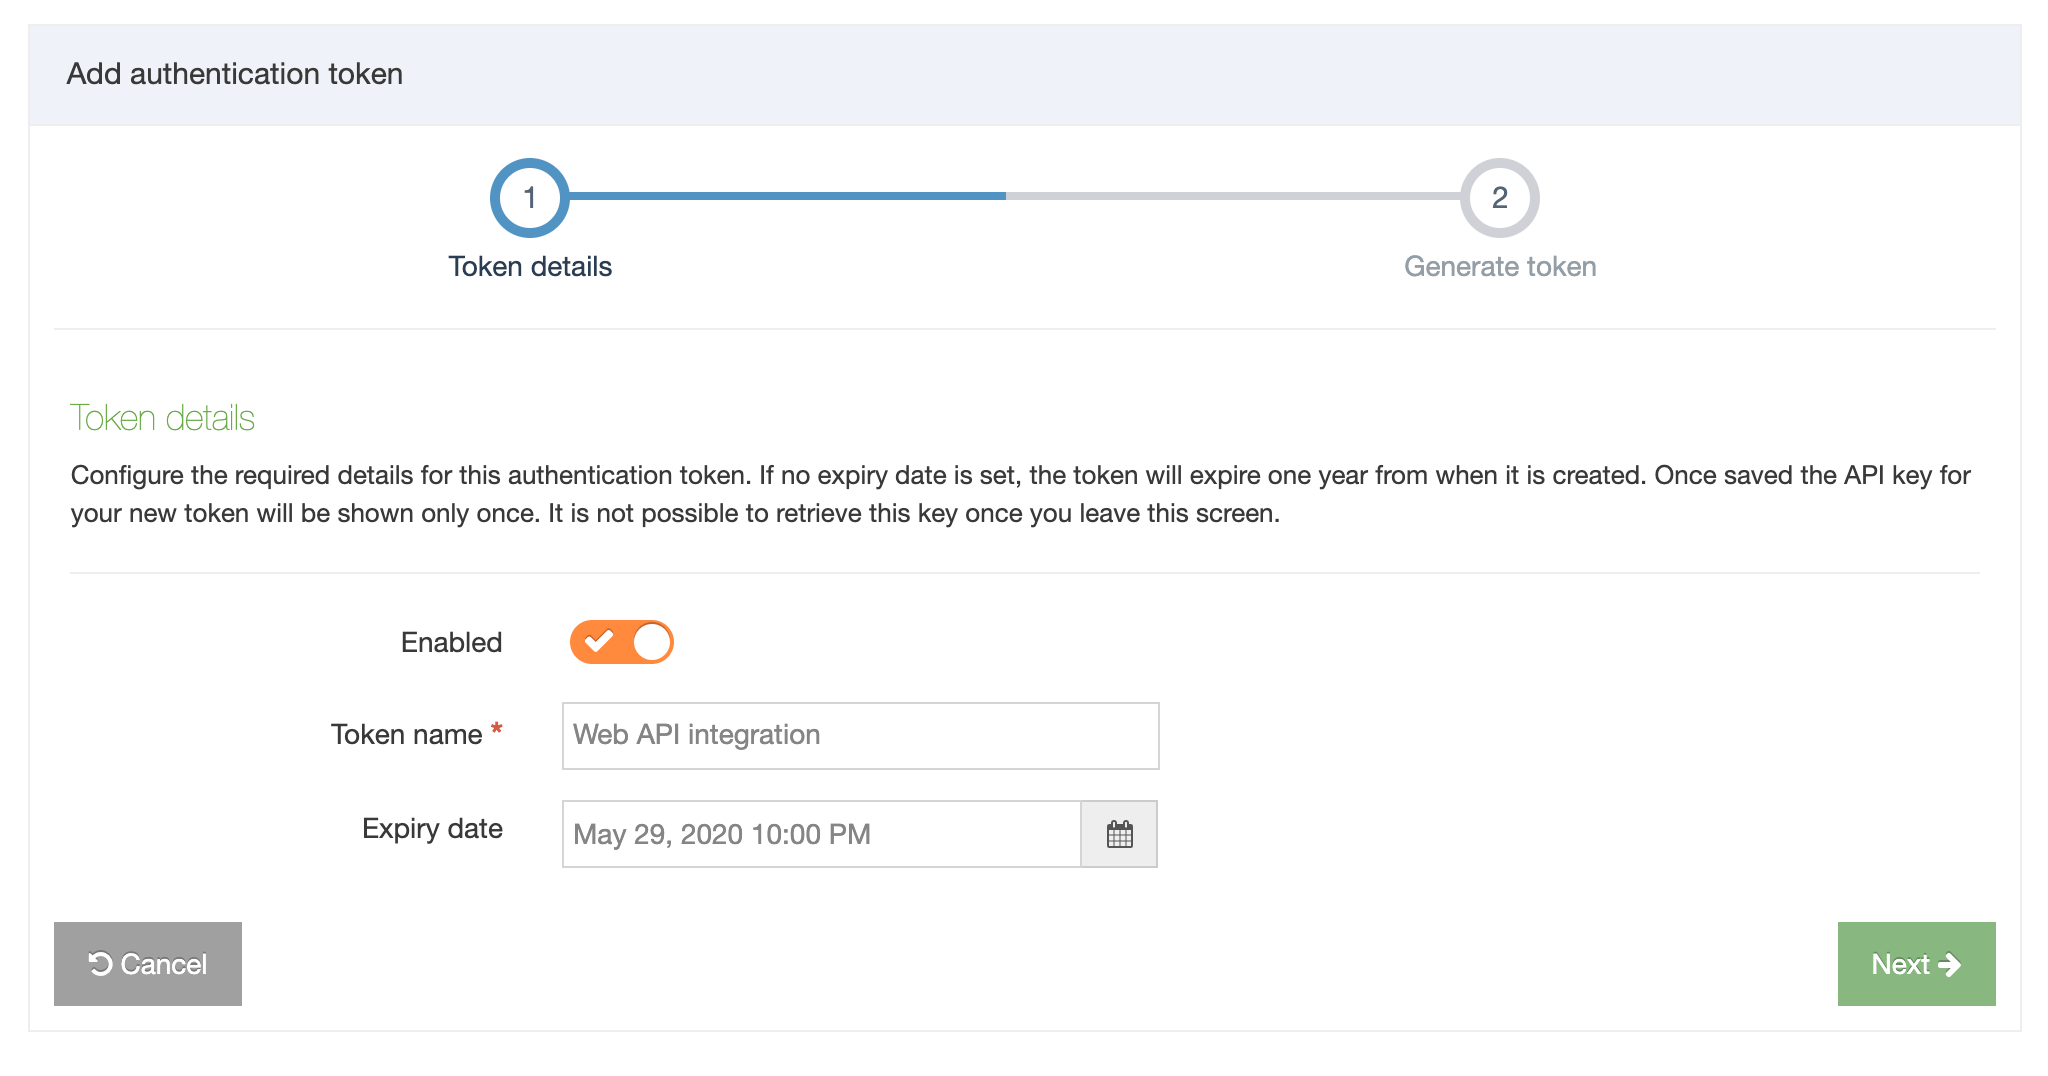Click the grey remaining segment of progress bar
Image resolution: width=2048 pixels, height=1076 pixels.
coord(1232,196)
